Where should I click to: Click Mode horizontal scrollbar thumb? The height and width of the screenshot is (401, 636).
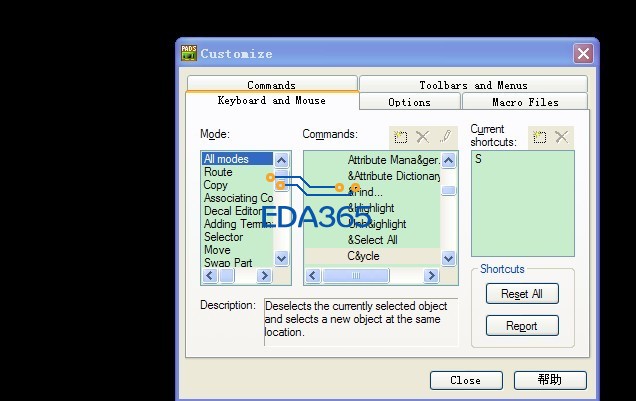pos(227,276)
